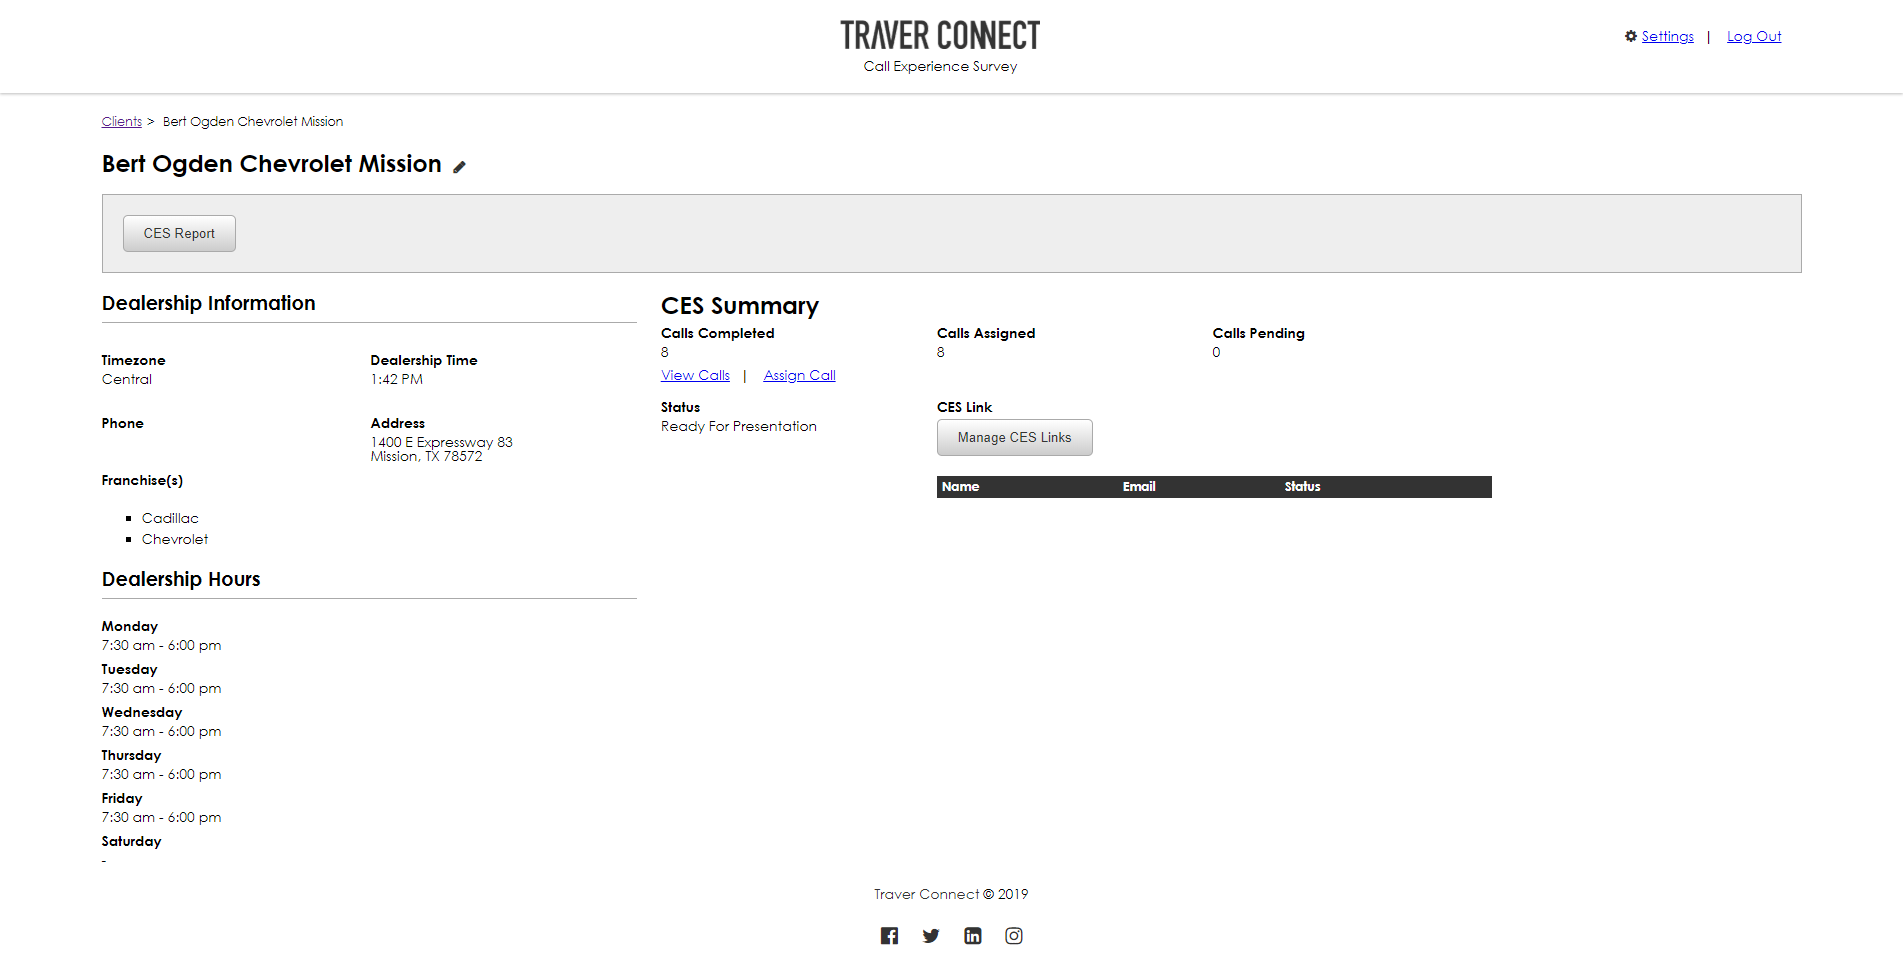The height and width of the screenshot is (971, 1903).
Task: Click the Bert Ogden Chevrolet Mission heading
Action: coord(271,164)
